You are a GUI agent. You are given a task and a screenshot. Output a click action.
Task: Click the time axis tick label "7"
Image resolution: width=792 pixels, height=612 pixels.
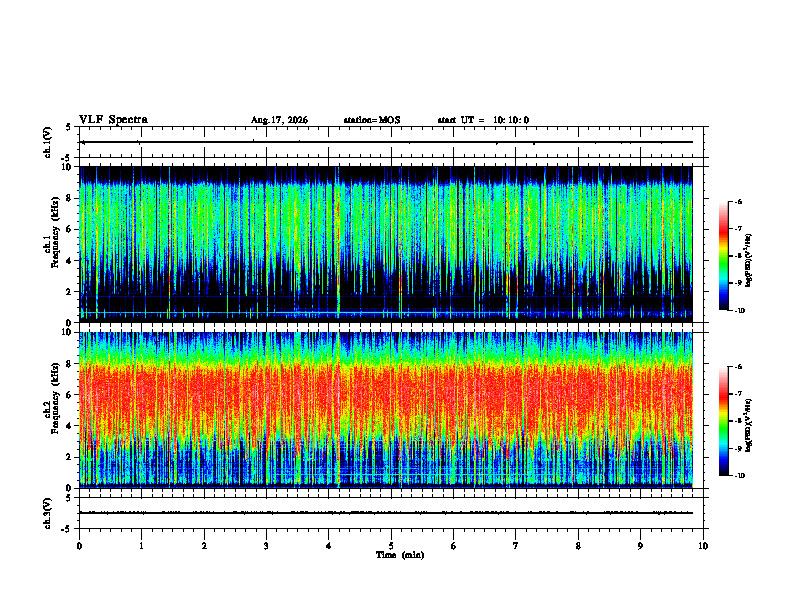pyautogui.click(x=516, y=546)
